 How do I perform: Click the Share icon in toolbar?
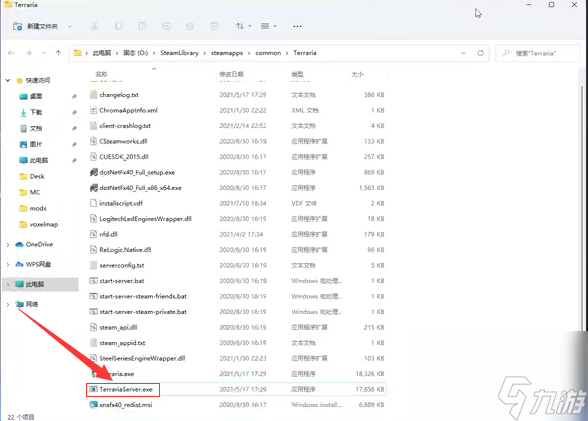[x=190, y=26]
